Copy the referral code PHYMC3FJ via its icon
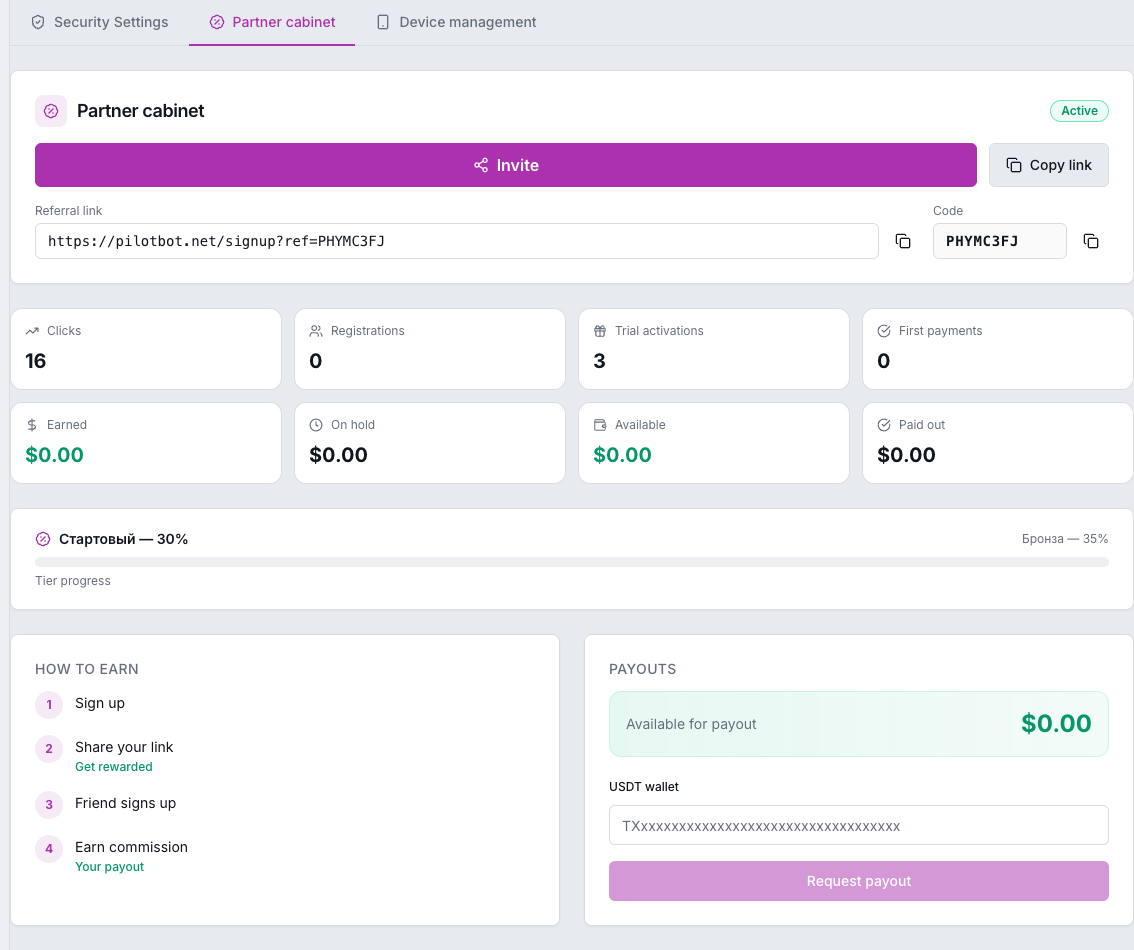 click(x=1091, y=241)
